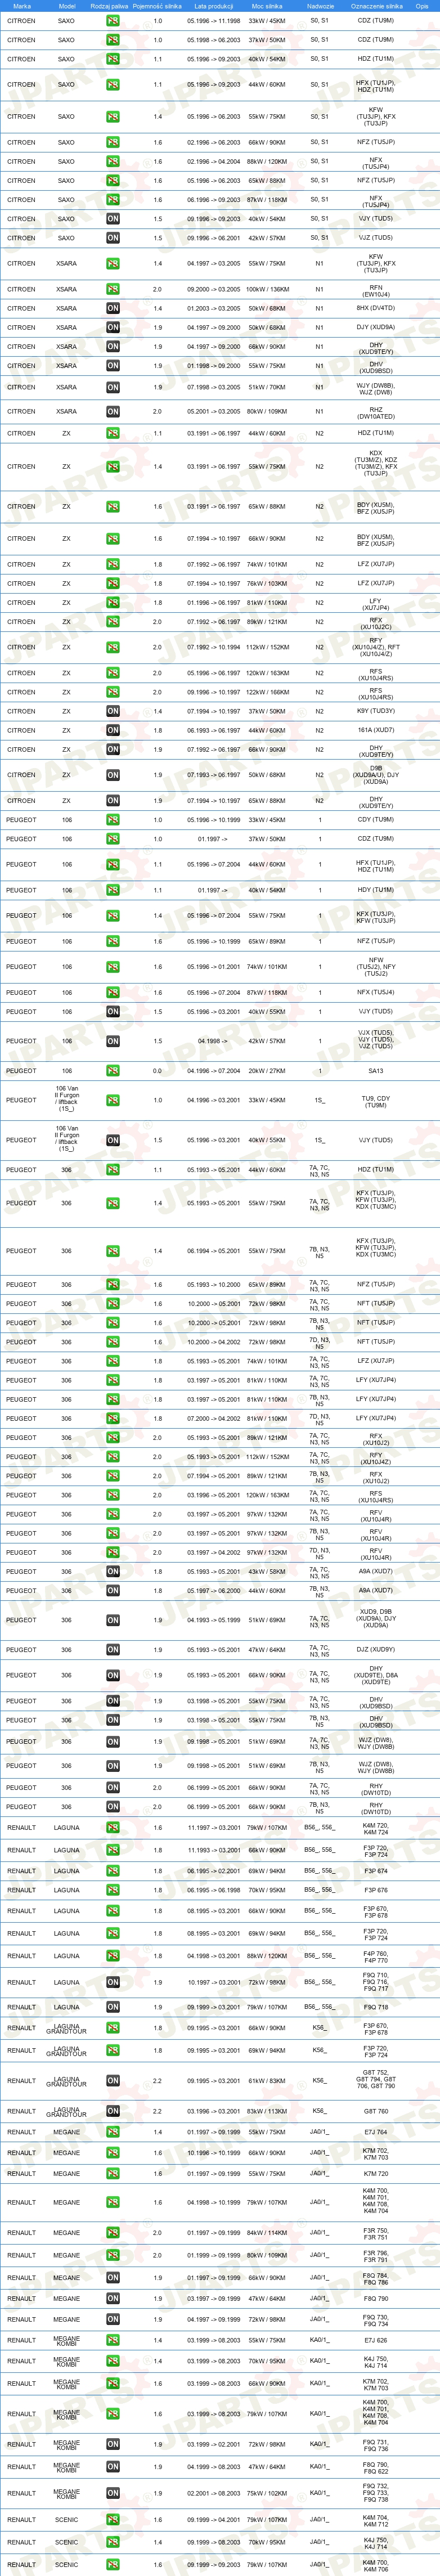Click 'F8Q 790' engine code cell
The width and height of the screenshot is (440, 2576).
[376, 2299]
